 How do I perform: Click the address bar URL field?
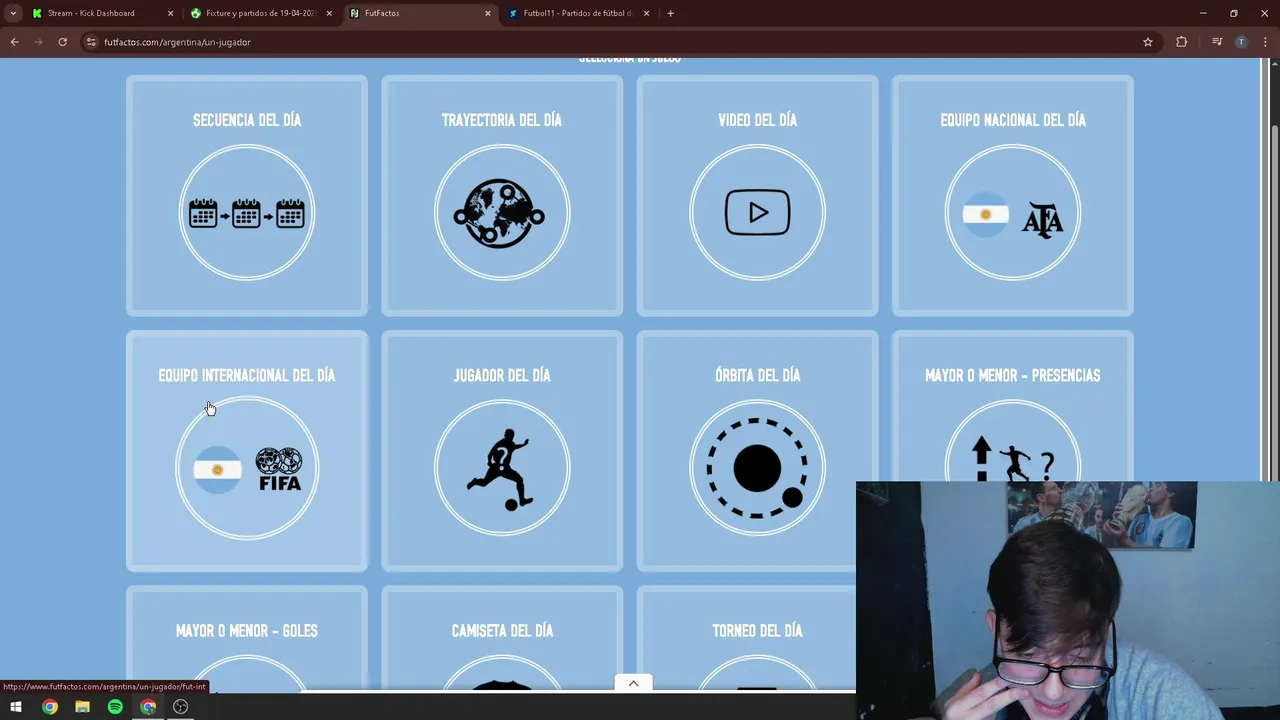(x=620, y=42)
